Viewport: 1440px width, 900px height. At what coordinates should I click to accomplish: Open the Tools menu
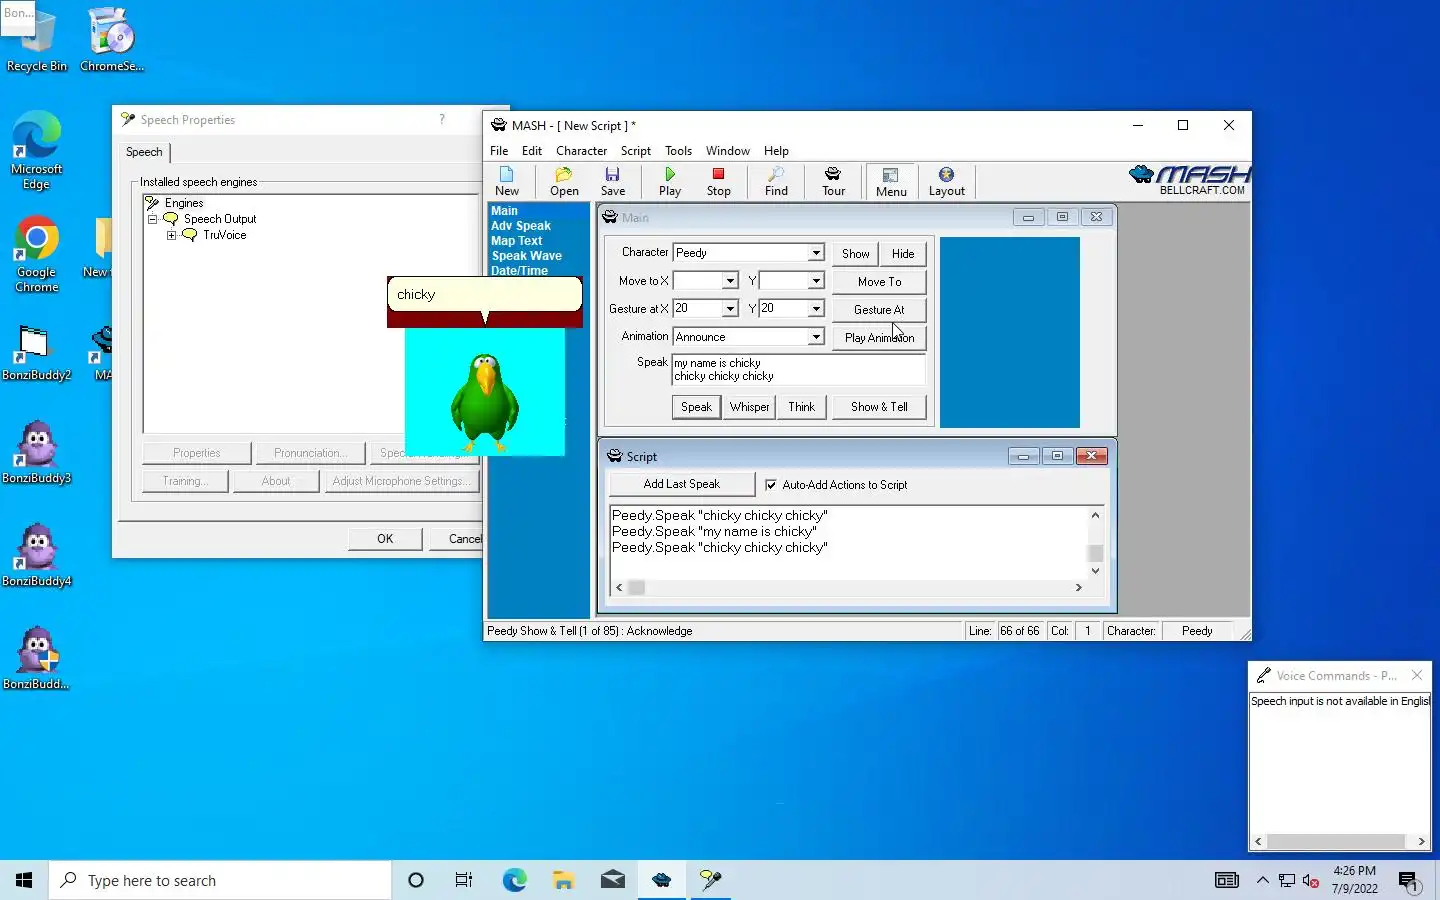(678, 151)
